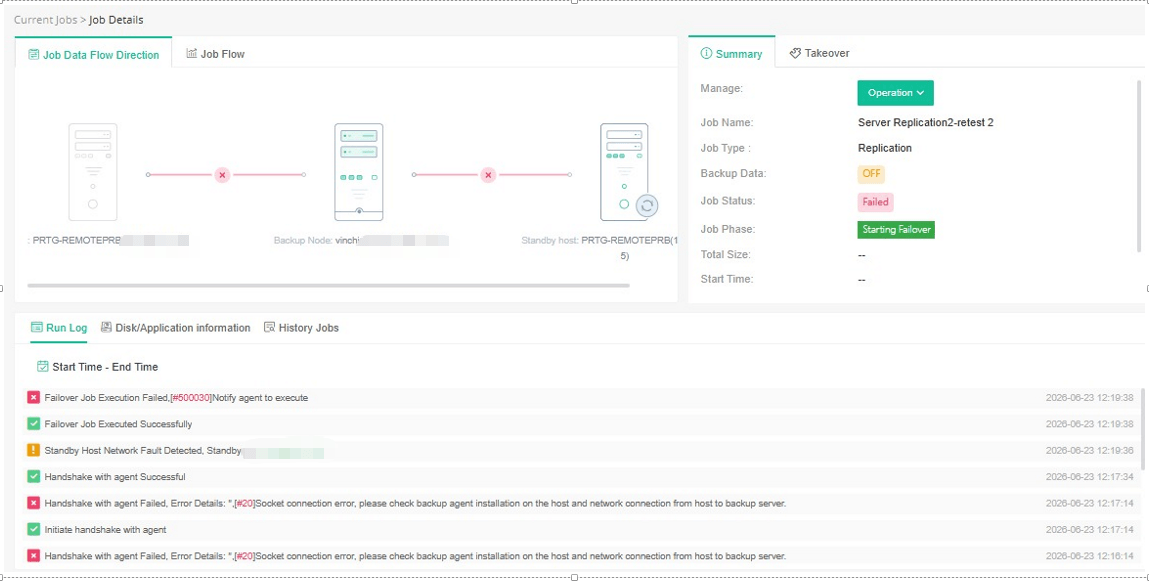Open the Job Data Flow Direction tab
Screen dimensions: 1149x581
point(93,54)
